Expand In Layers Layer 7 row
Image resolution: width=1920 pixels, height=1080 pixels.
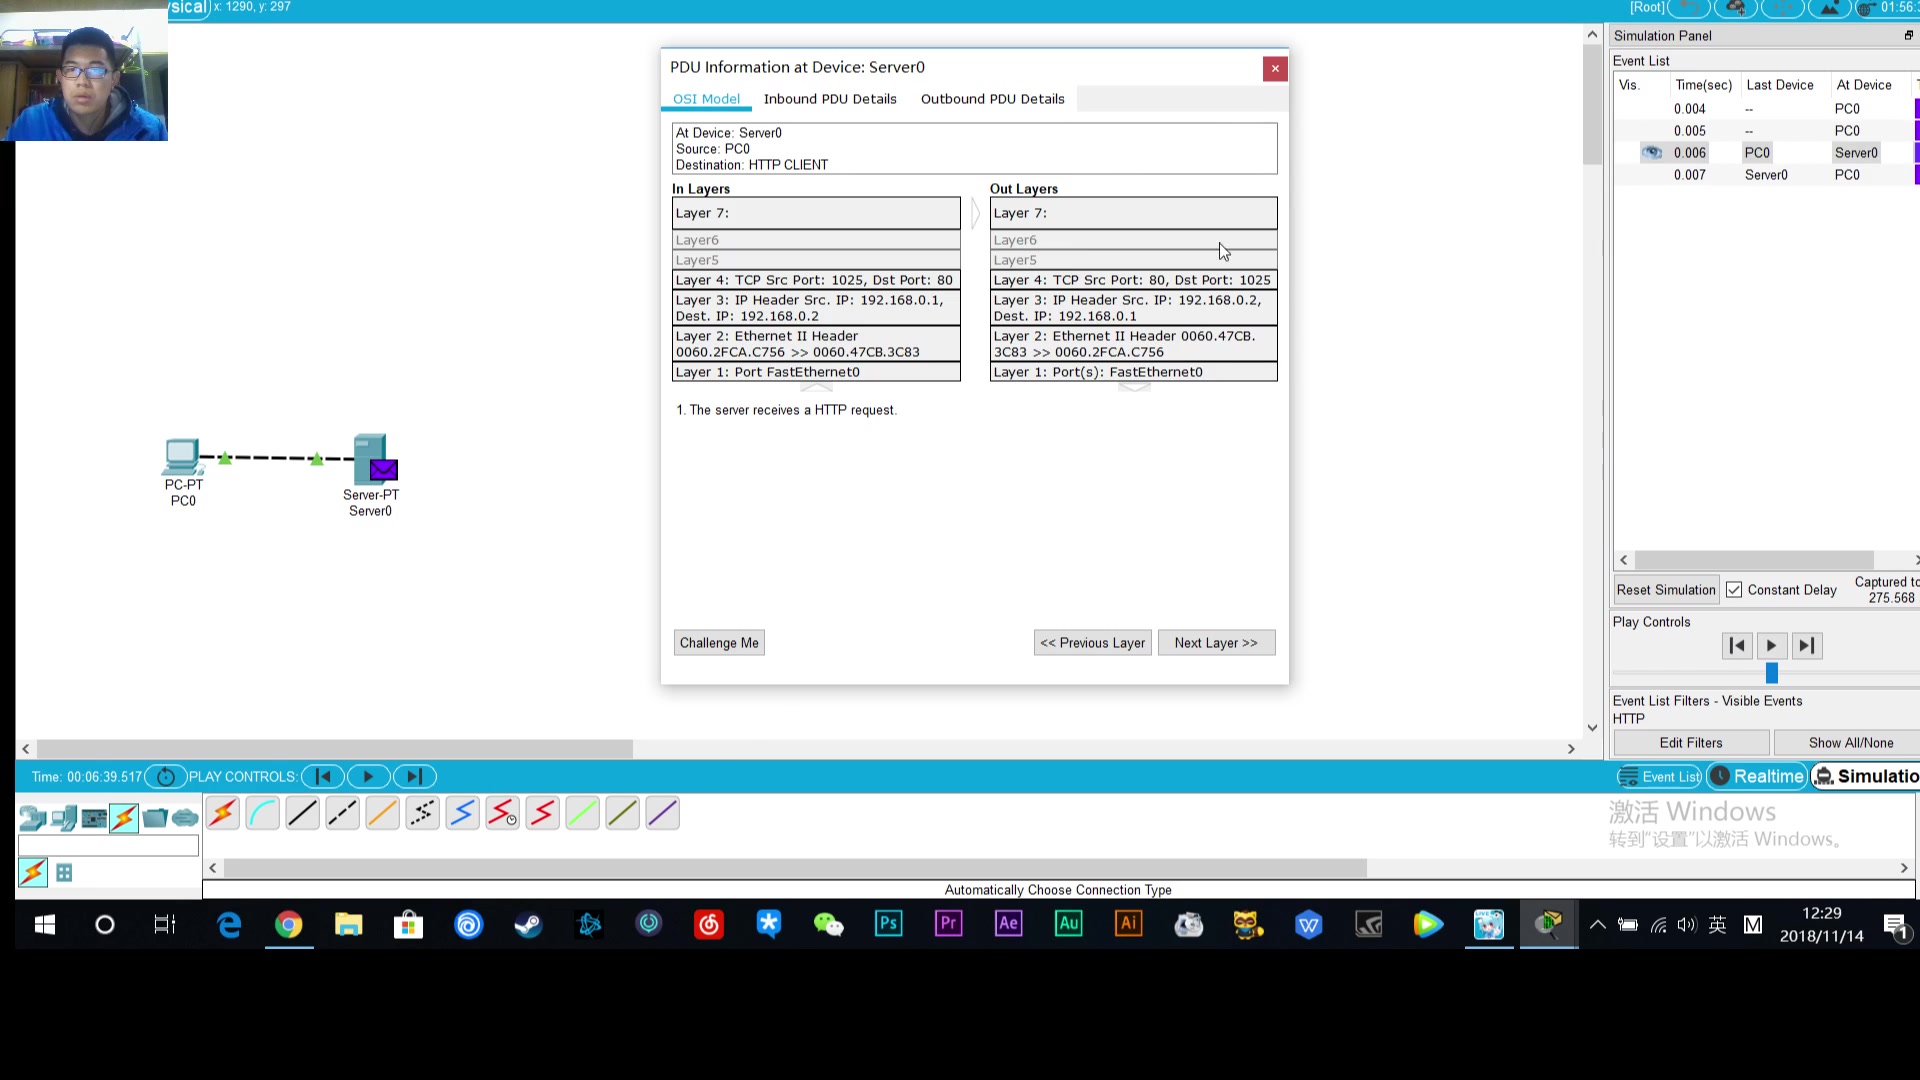coord(815,213)
